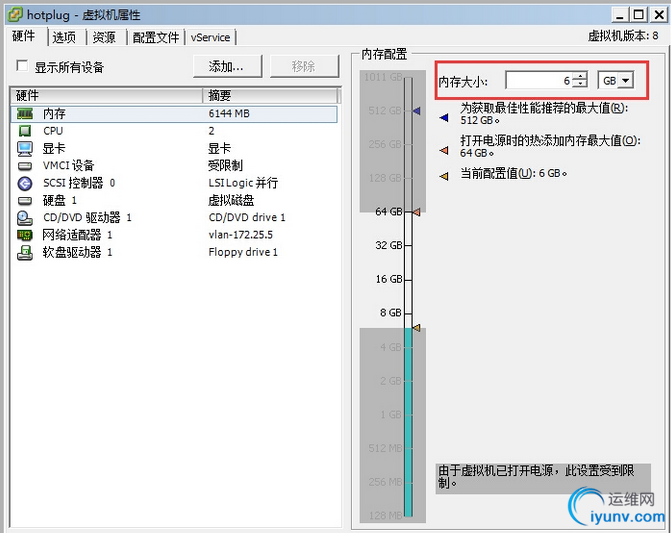Click the SCSI controller 0 icon
Image resolution: width=671 pixels, height=533 pixels.
tap(25, 183)
